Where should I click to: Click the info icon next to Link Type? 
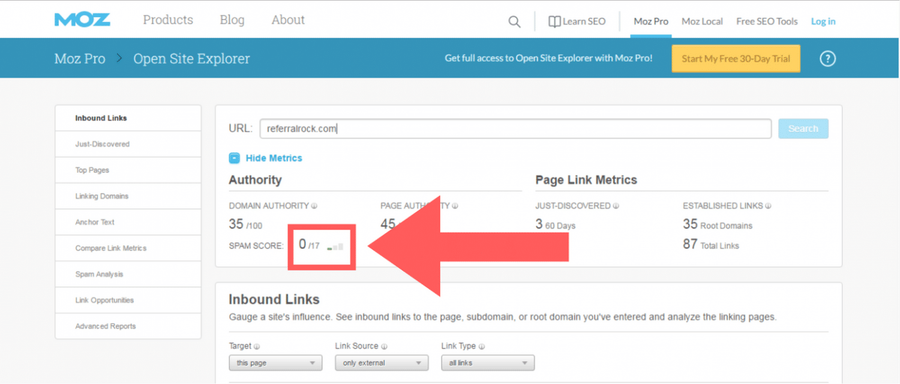(481, 347)
